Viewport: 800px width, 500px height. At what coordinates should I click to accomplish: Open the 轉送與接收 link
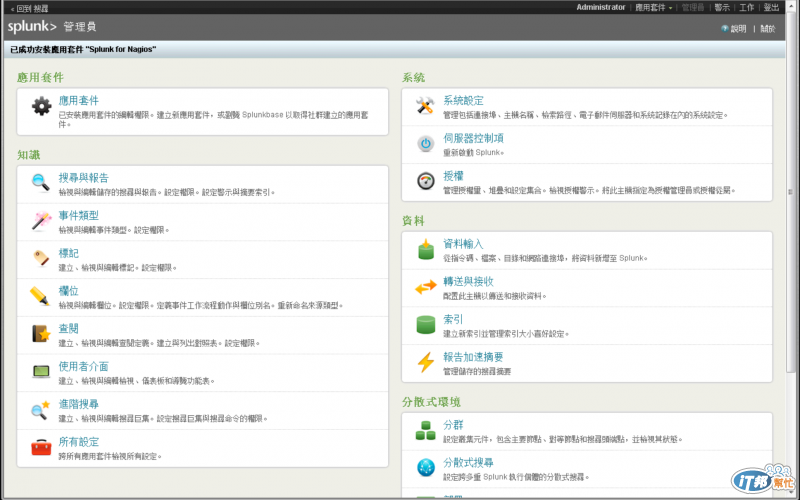(468, 282)
